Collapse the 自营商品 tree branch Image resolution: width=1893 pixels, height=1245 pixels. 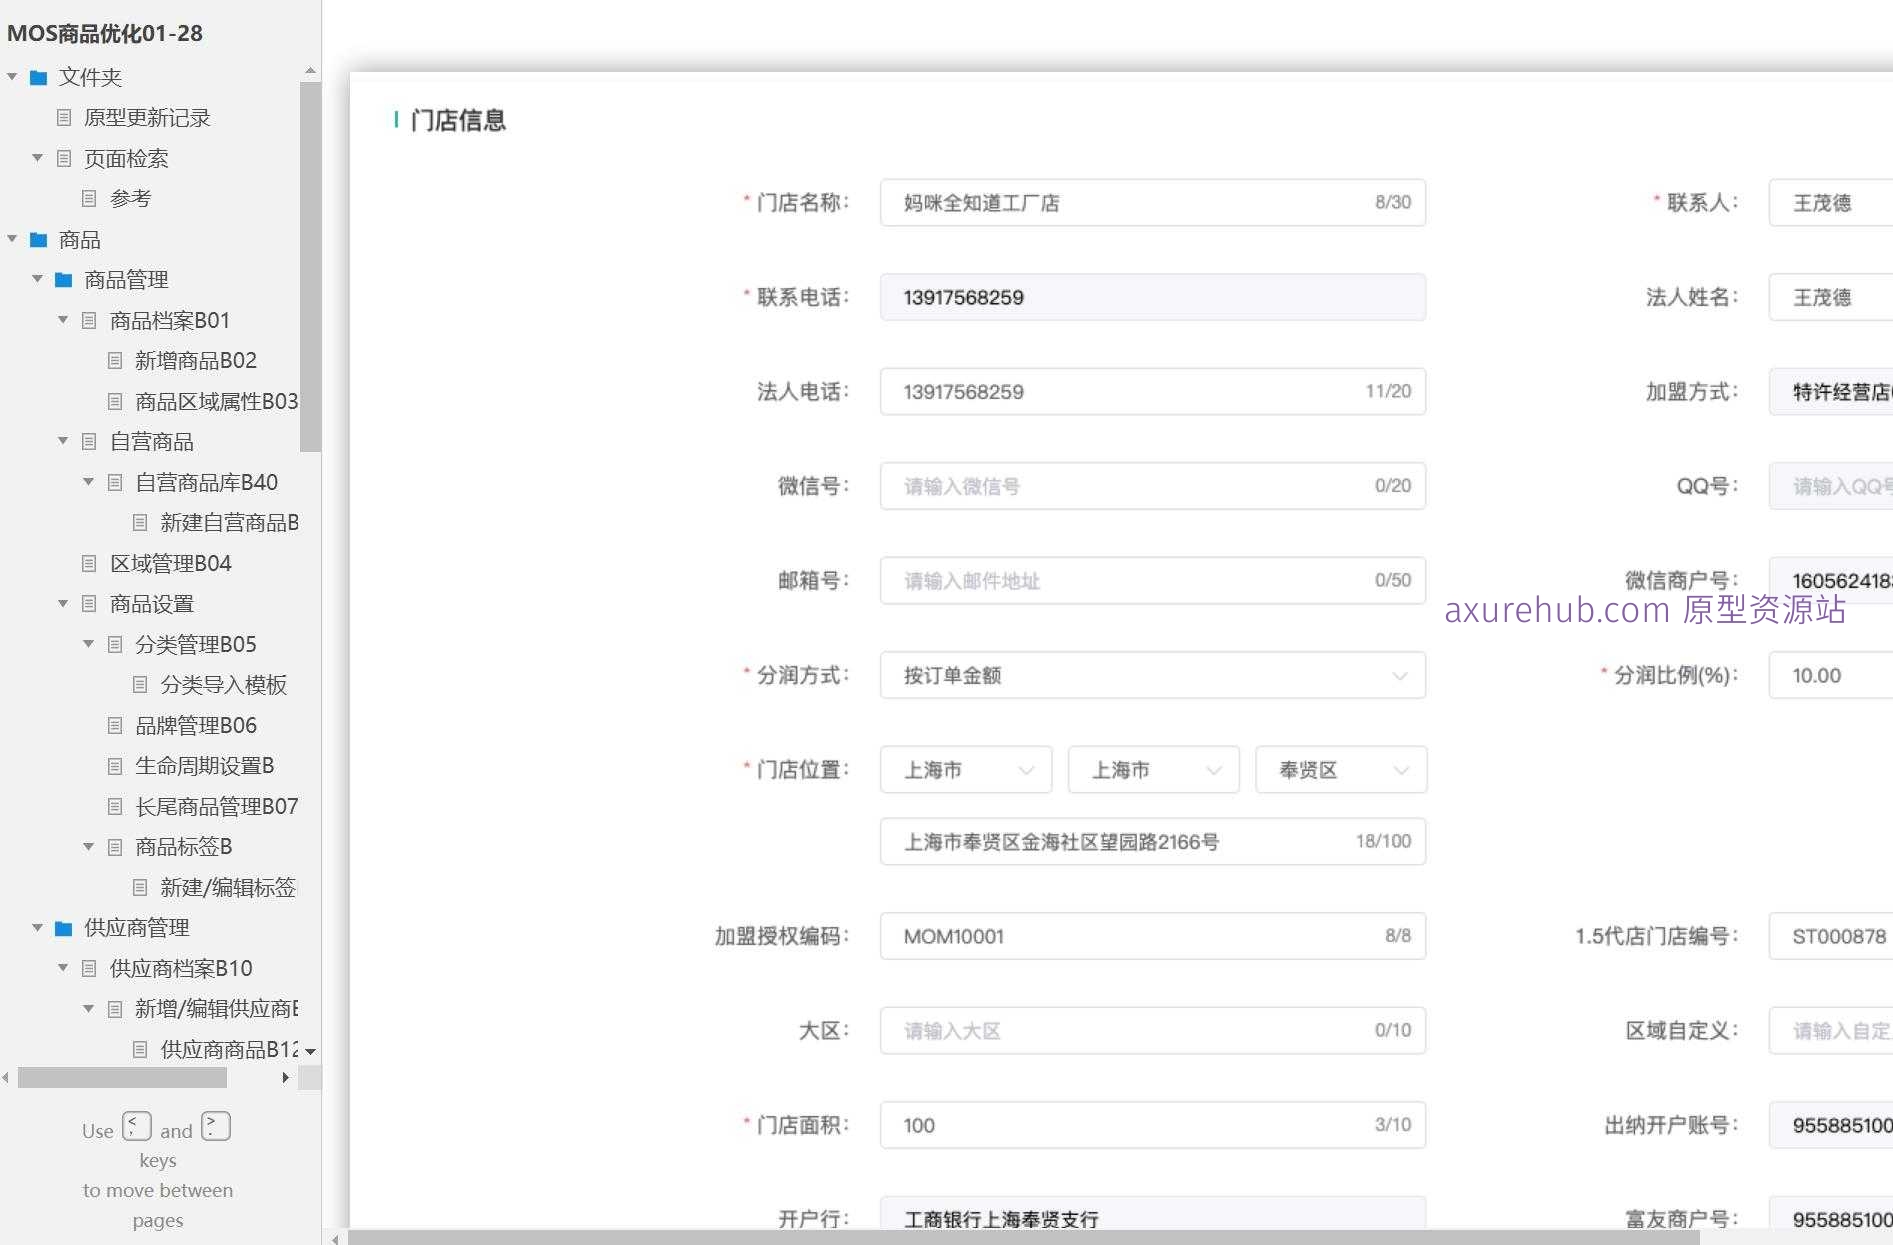(62, 441)
